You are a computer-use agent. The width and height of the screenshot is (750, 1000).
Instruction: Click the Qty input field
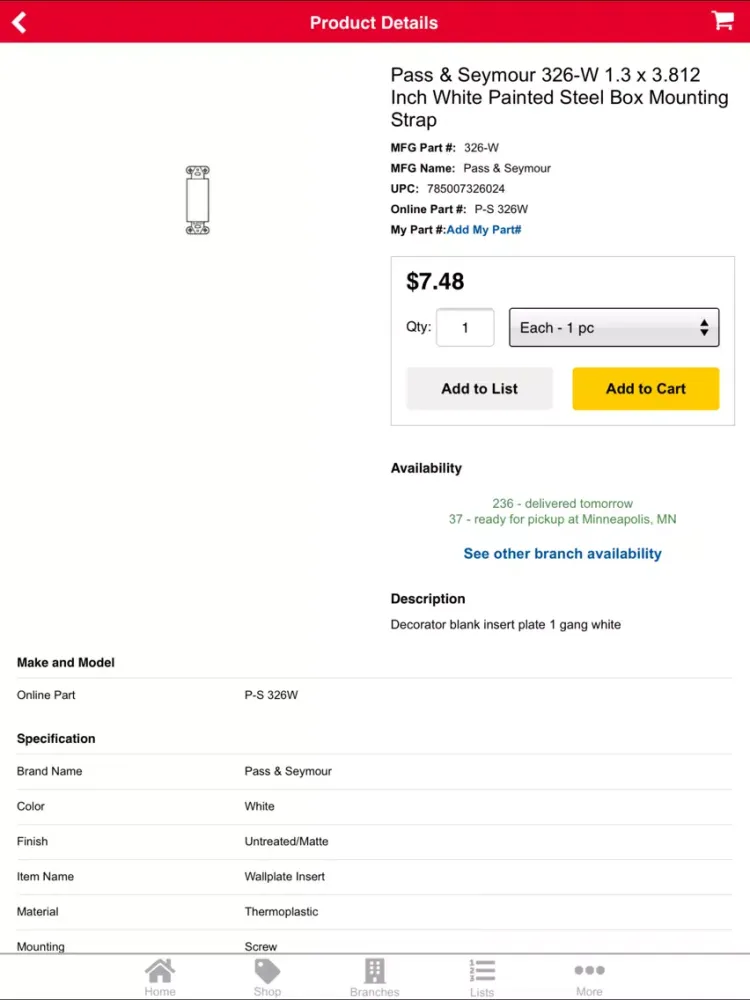[465, 328]
